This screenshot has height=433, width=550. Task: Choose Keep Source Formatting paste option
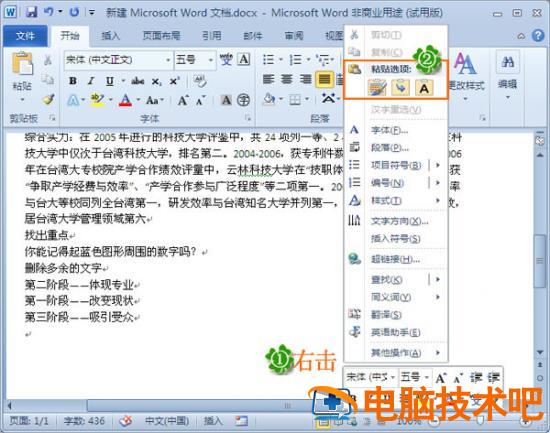(377, 87)
